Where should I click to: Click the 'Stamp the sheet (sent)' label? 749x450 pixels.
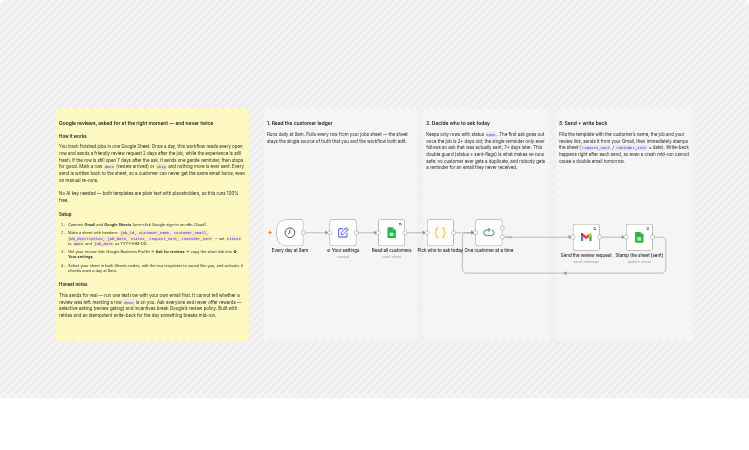click(639, 256)
